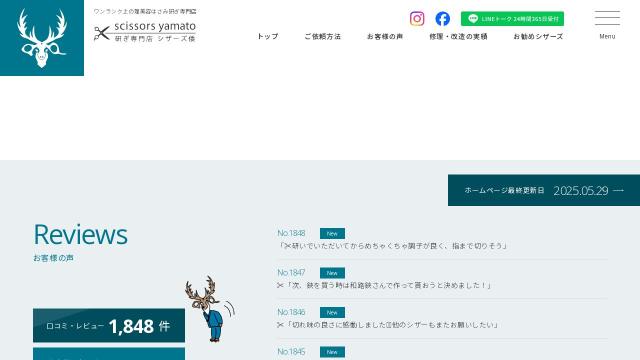Open the Instagram icon link

(417, 19)
